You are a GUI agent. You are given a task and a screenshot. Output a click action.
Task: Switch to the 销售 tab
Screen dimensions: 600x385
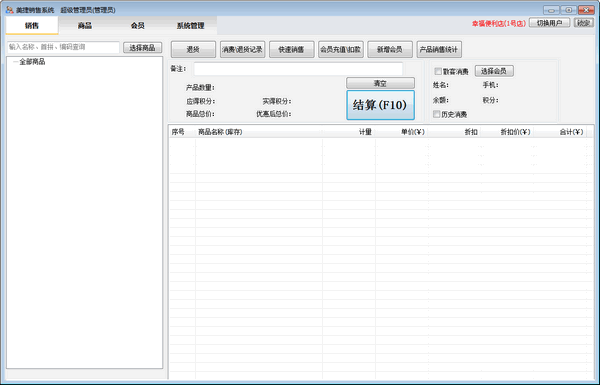click(32, 26)
